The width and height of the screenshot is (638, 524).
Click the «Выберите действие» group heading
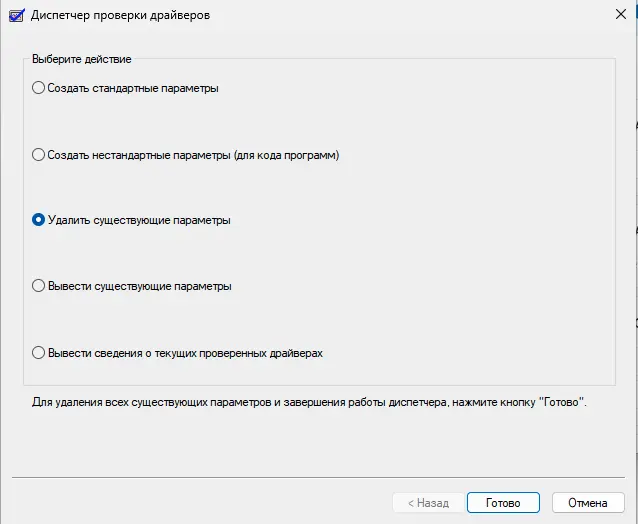pos(82,59)
